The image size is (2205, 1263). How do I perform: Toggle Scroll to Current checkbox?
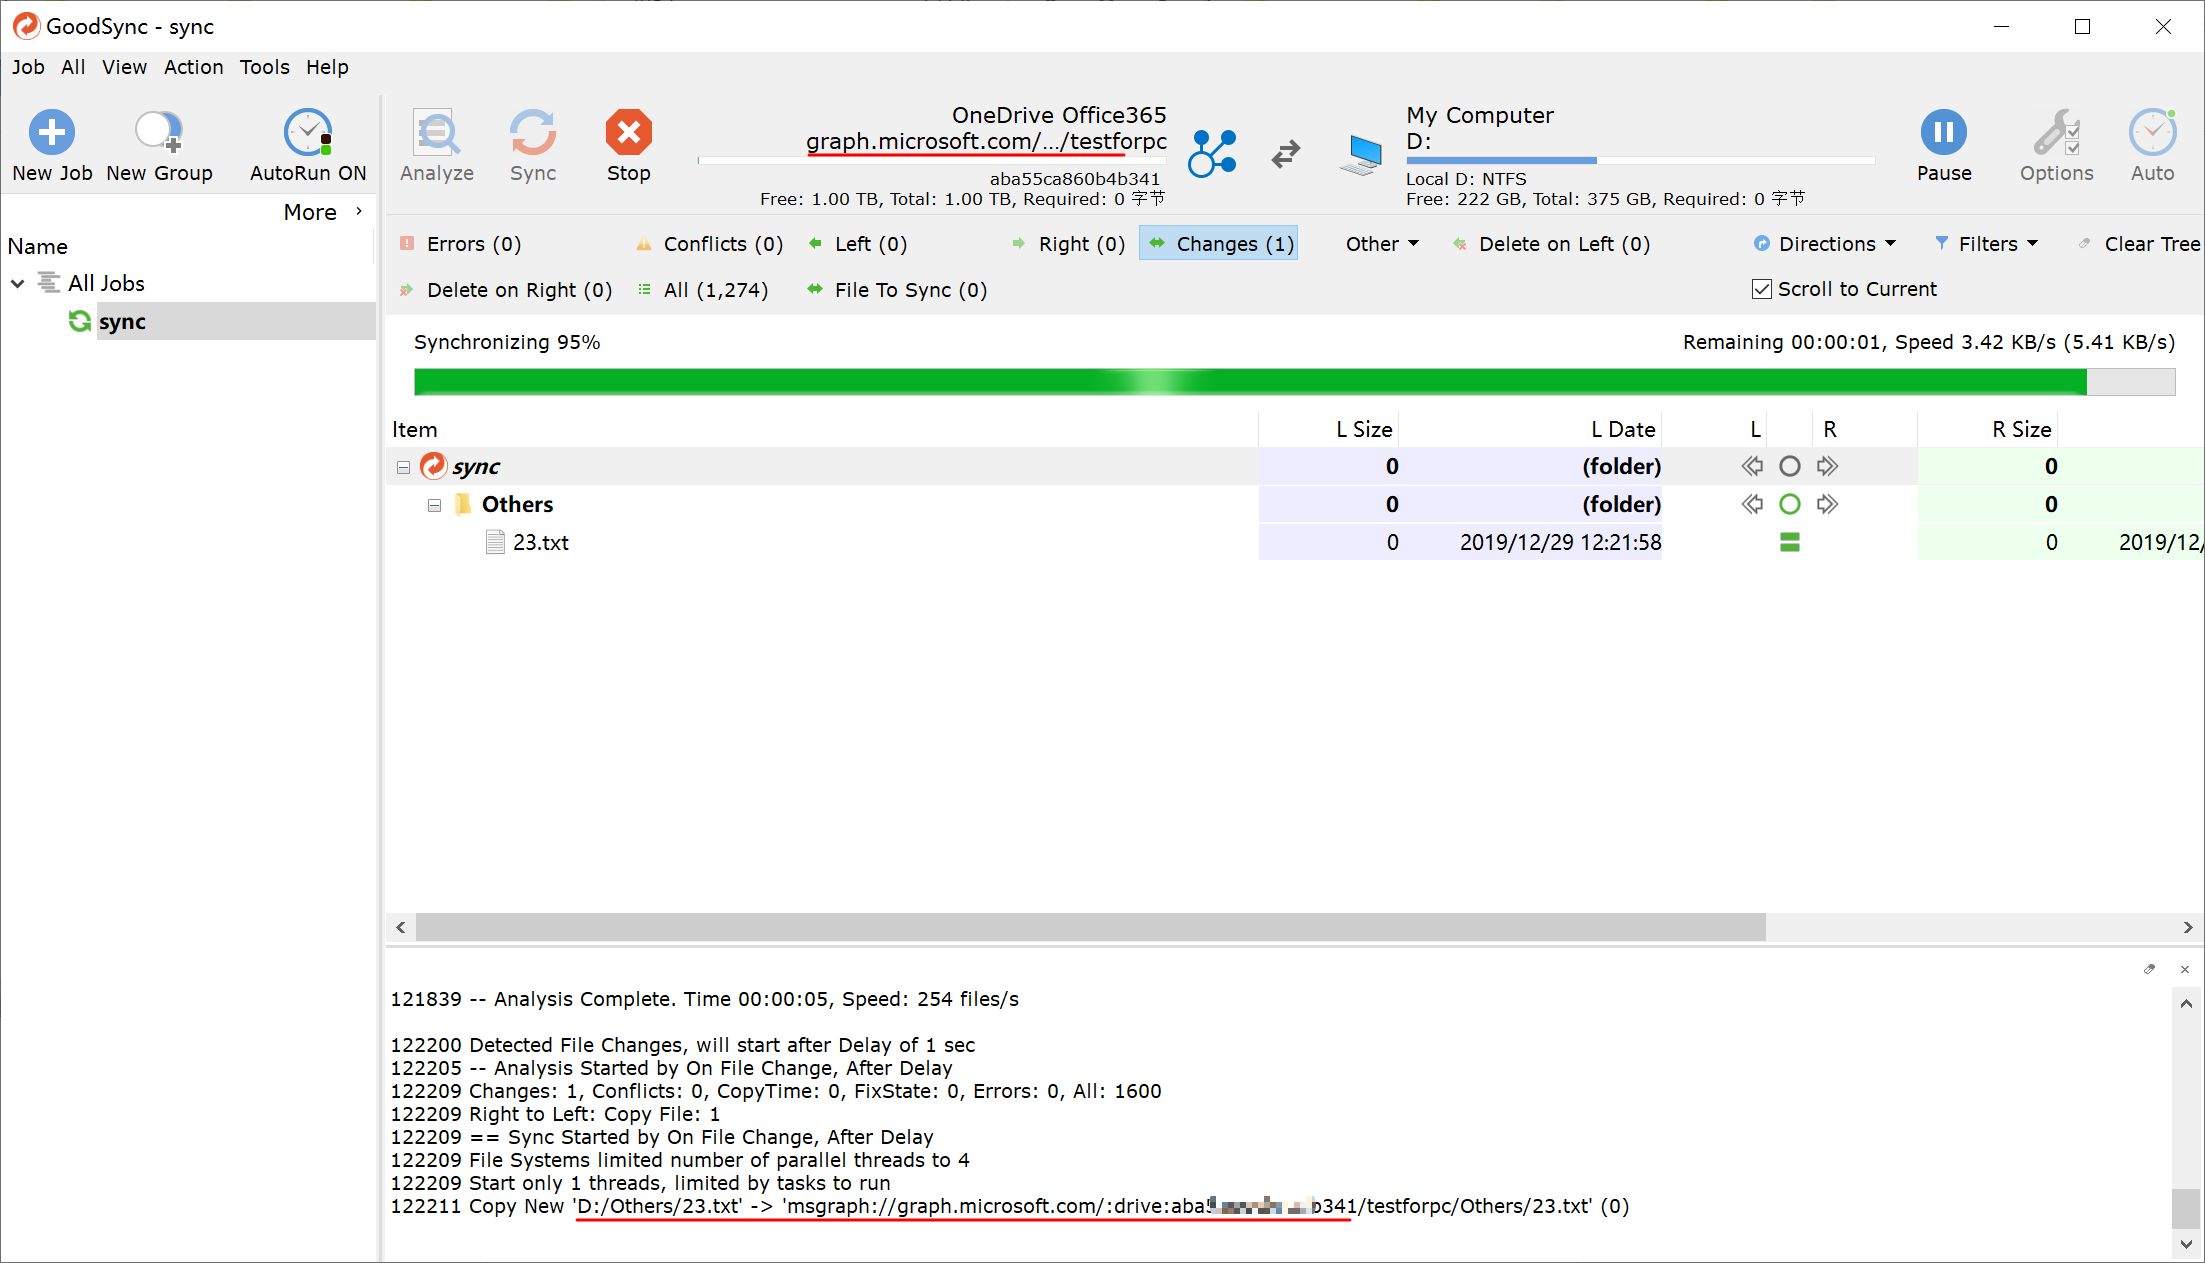(1762, 289)
